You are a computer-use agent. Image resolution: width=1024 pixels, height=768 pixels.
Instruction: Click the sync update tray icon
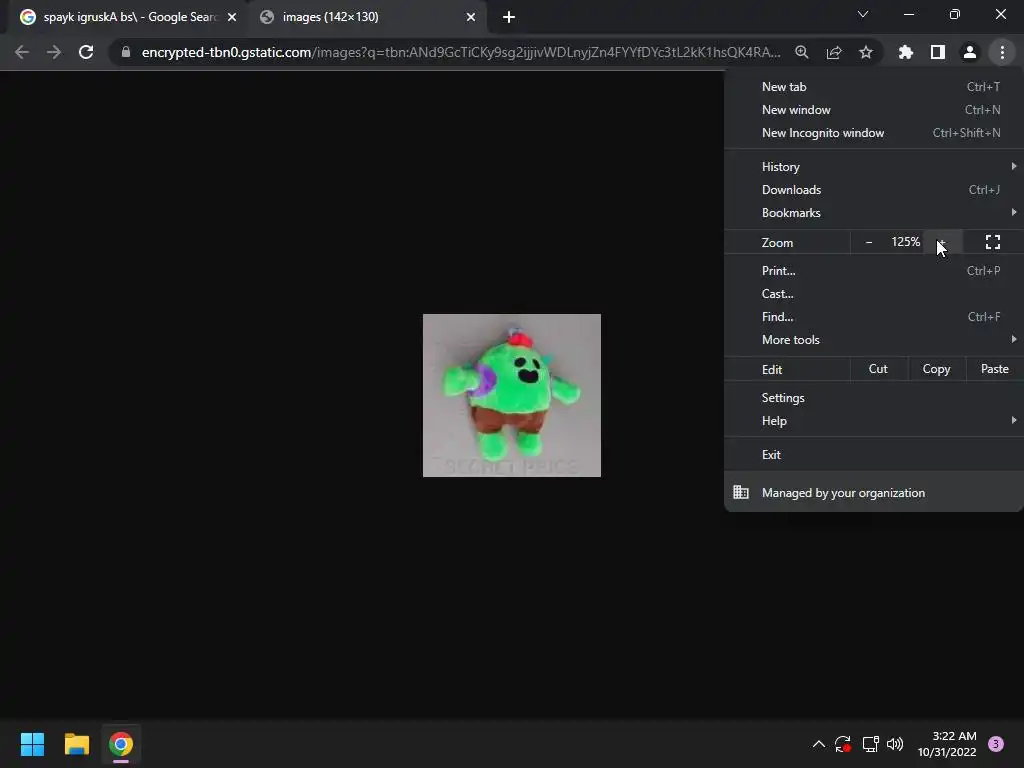843,744
